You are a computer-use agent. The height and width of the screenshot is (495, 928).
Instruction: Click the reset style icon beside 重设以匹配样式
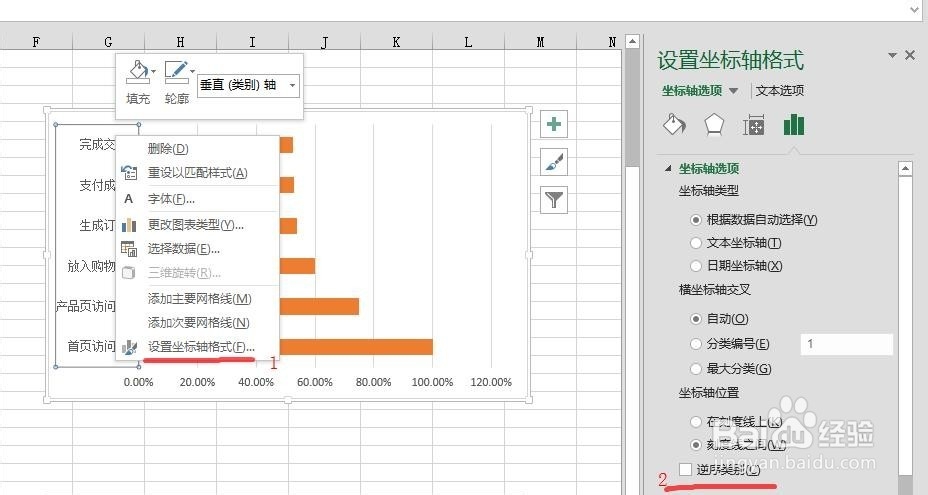click(x=129, y=173)
